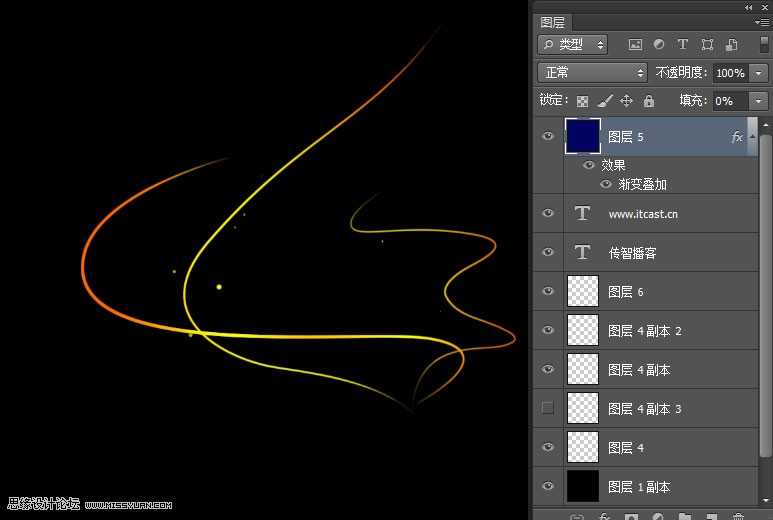Image resolution: width=773 pixels, height=520 pixels.
Task: Click the adjustment layer filter icon
Action: (659, 45)
